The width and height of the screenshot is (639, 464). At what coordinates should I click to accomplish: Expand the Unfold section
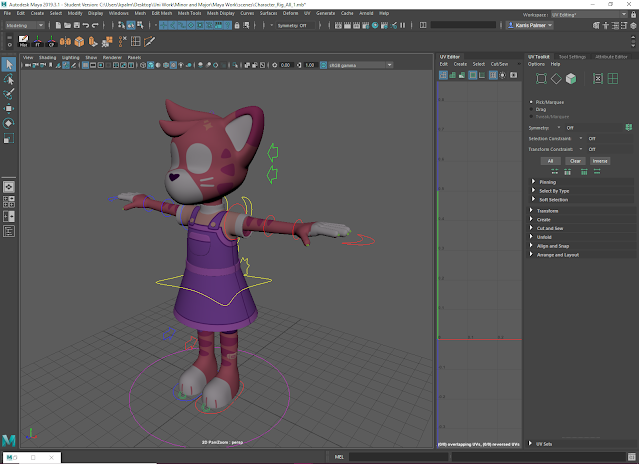pos(581,237)
